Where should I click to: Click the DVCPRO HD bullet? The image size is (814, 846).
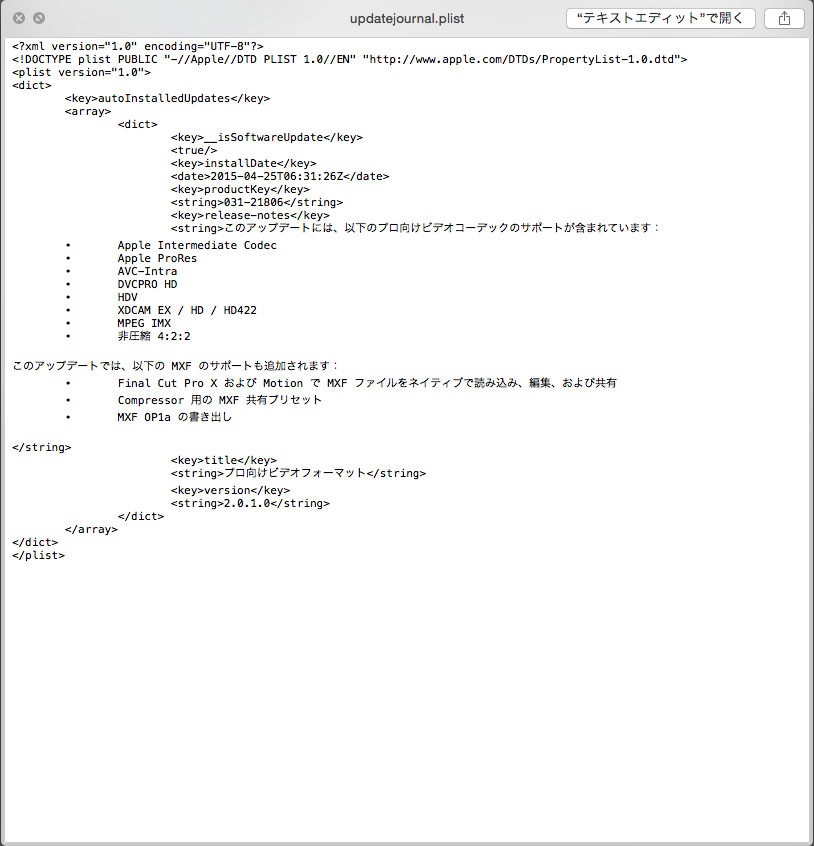point(147,284)
